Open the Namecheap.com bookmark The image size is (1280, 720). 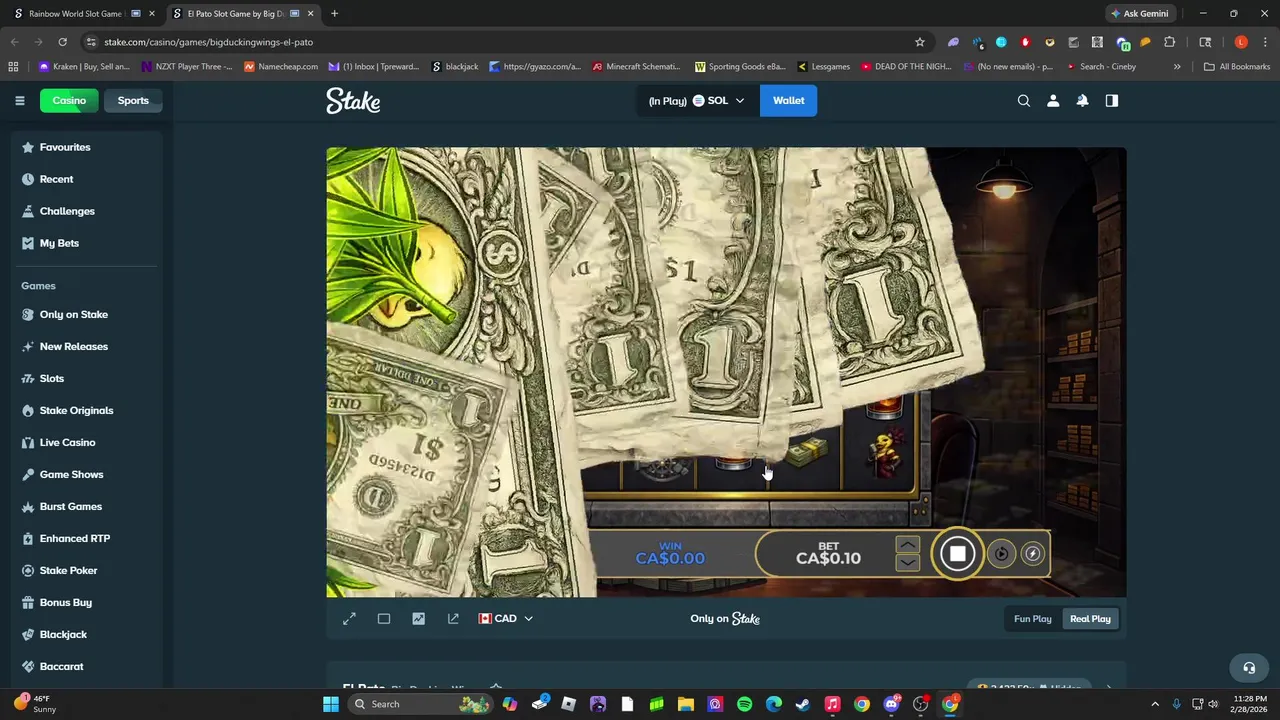(281, 67)
